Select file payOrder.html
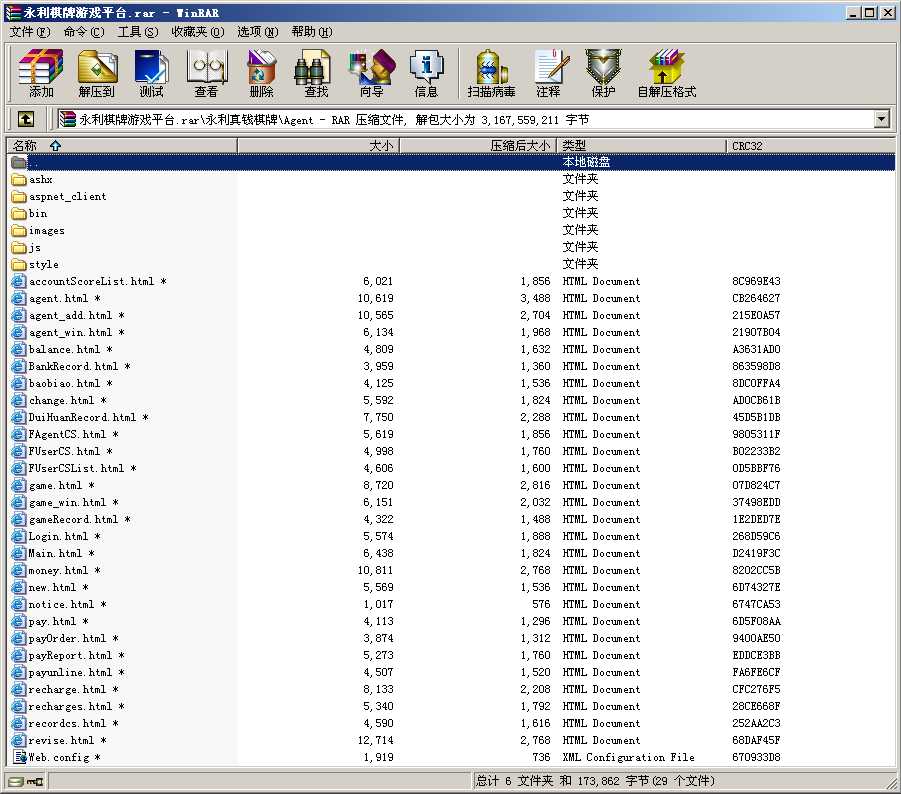901x794 pixels. (x=67, y=638)
